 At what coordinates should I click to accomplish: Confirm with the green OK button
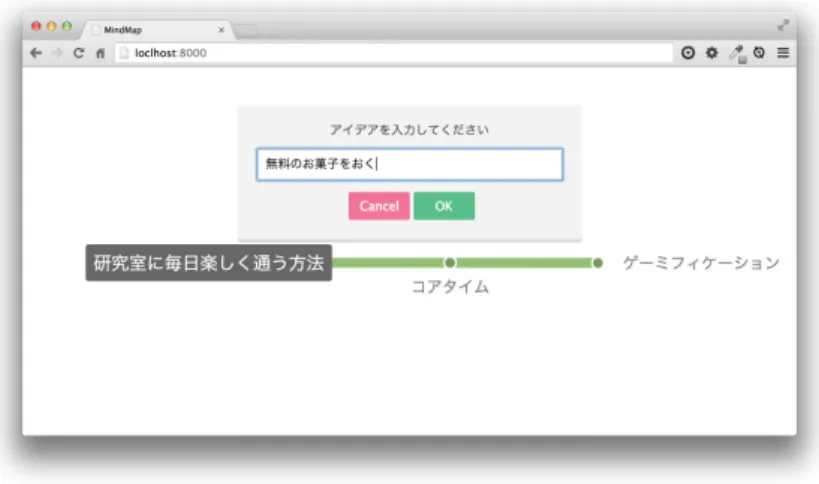pos(444,206)
